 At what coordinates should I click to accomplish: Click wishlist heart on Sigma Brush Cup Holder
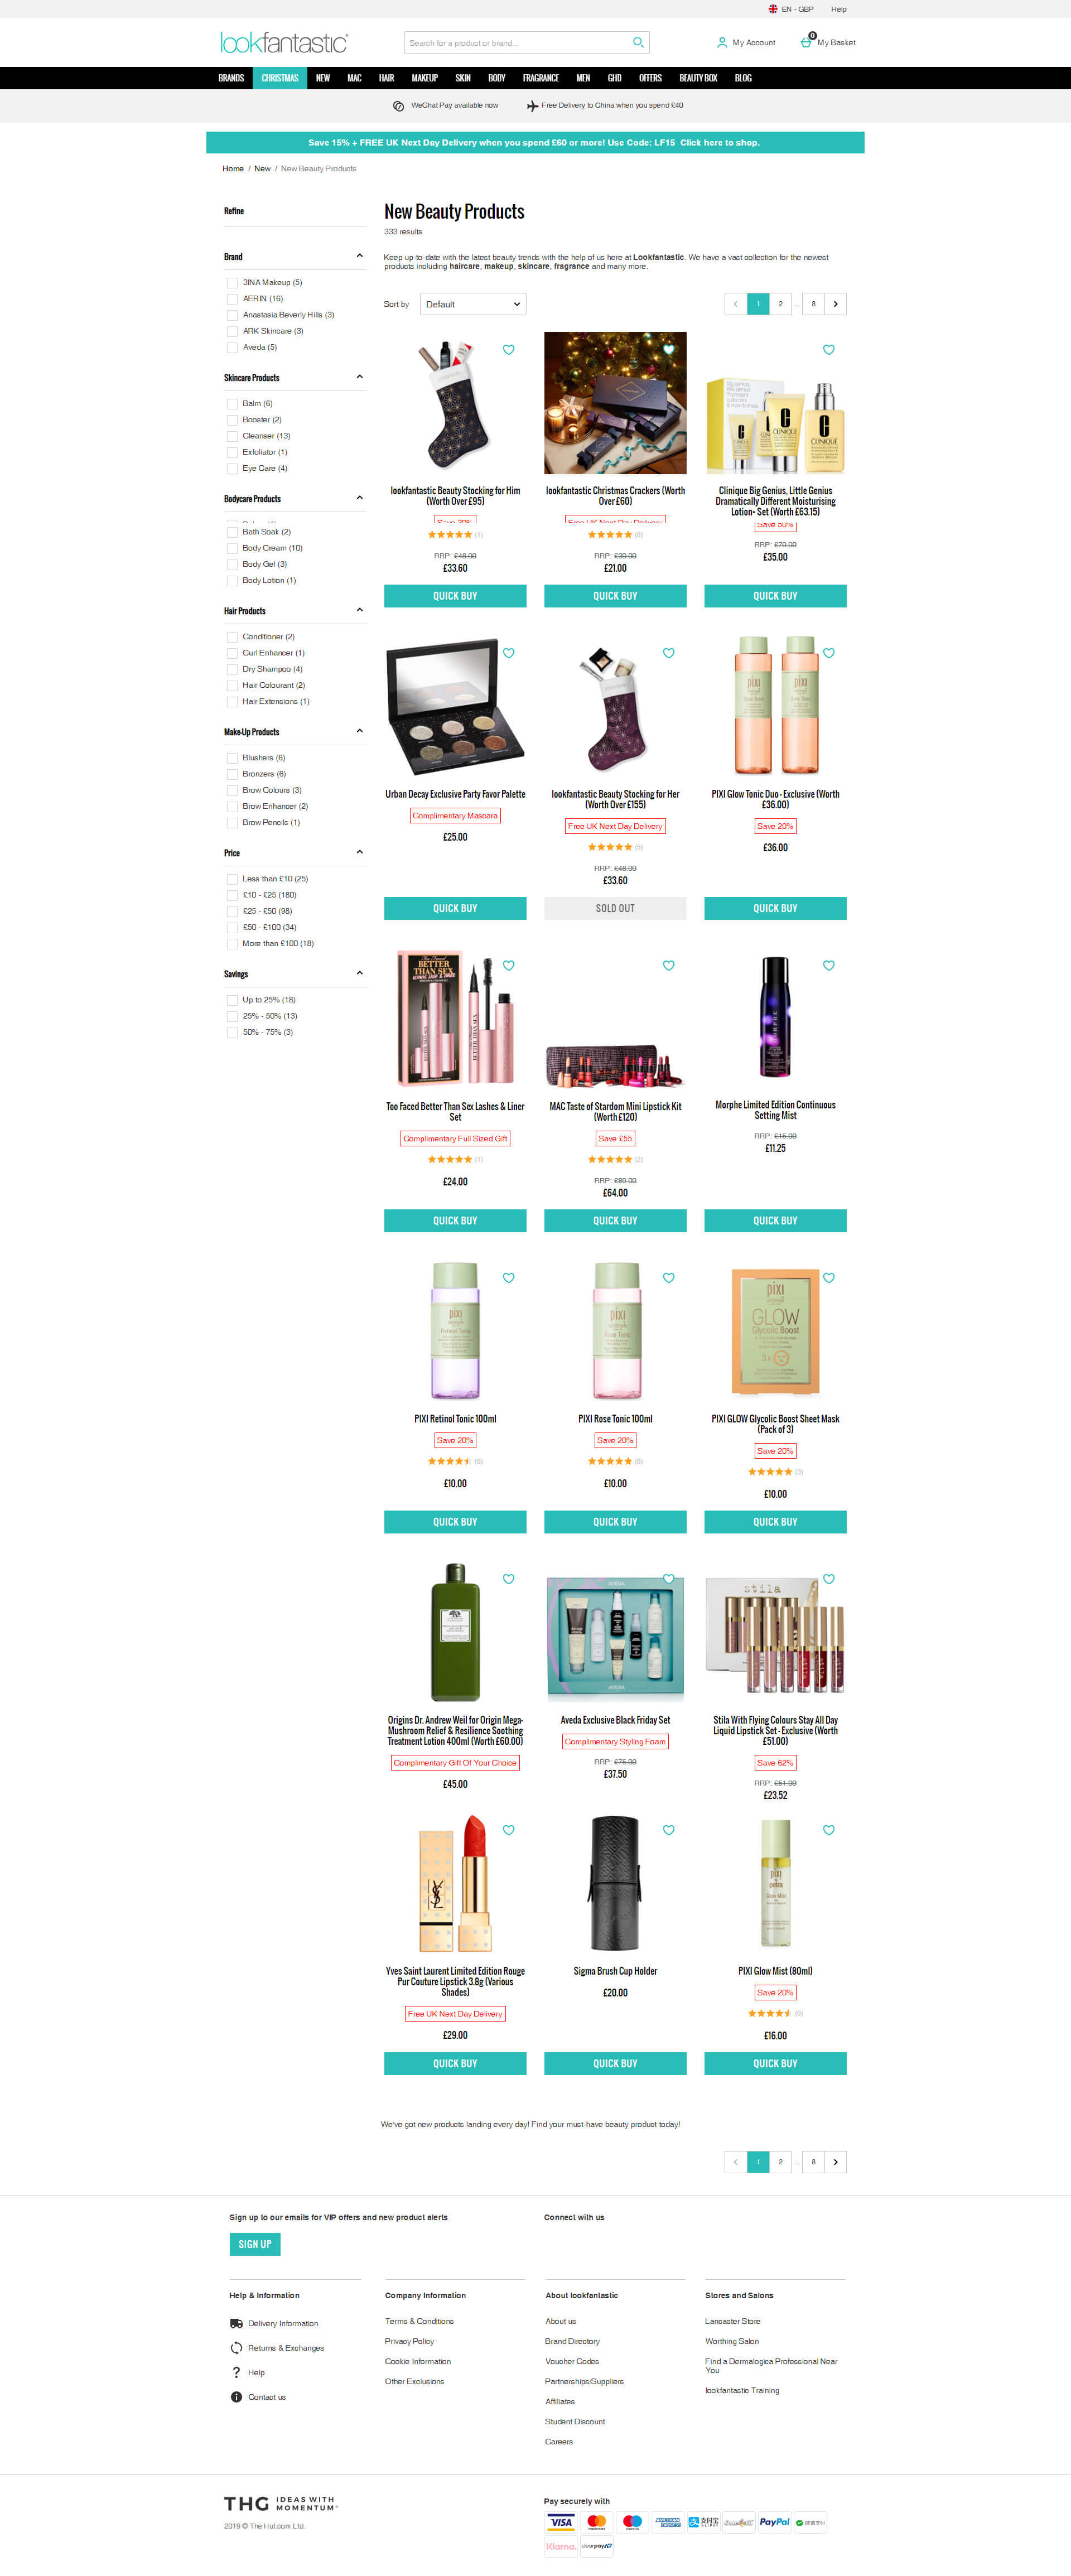click(x=669, y=1830)
